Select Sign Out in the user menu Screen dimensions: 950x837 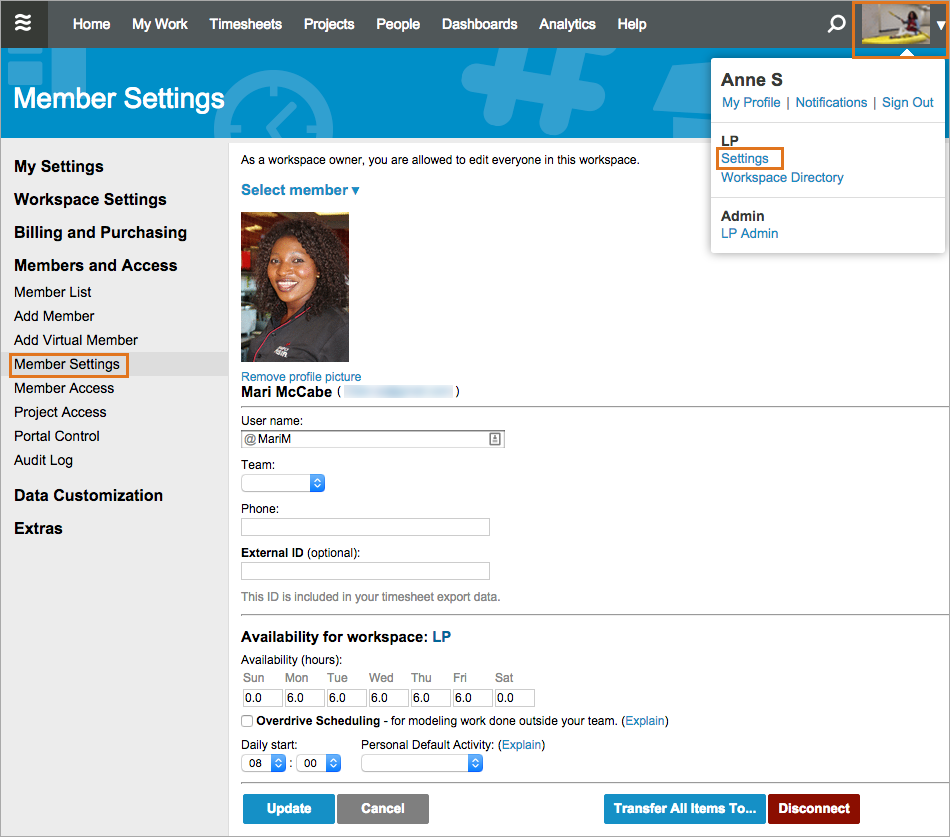tap(907, 103)
